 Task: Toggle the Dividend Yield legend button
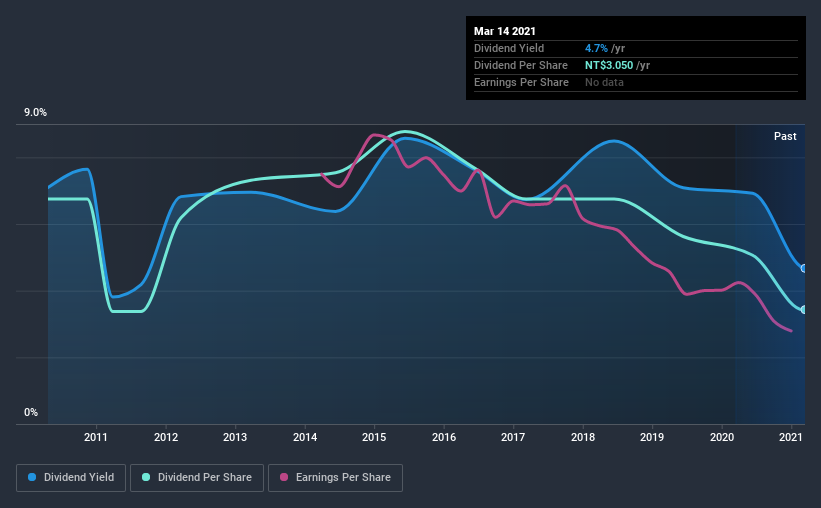pos(71,478)
